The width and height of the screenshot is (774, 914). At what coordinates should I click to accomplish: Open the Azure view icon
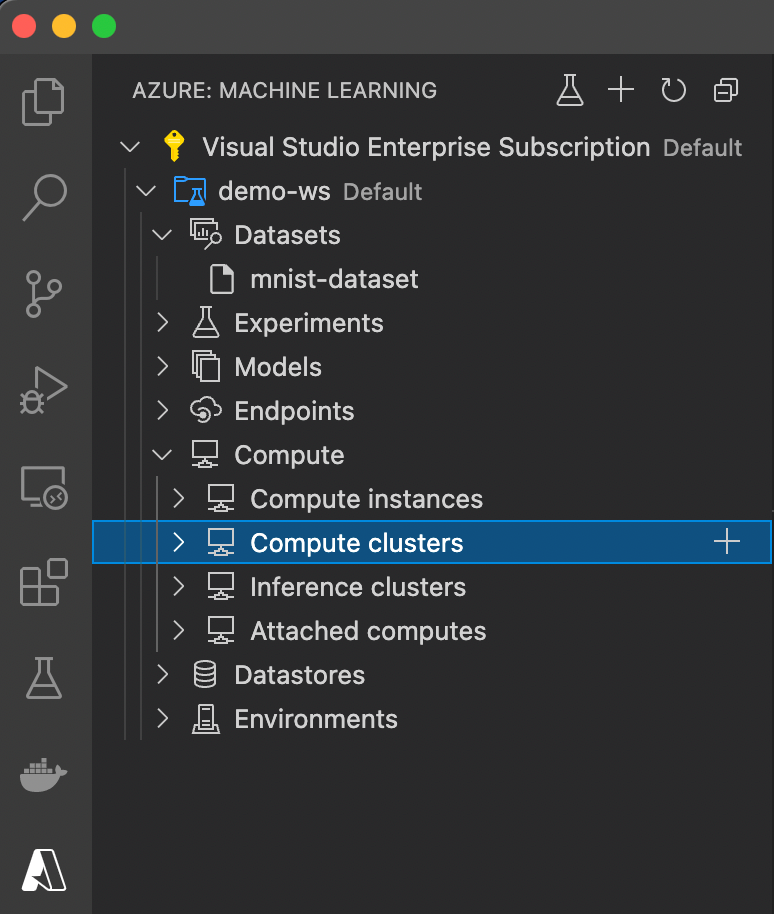[x=44, y=870]
